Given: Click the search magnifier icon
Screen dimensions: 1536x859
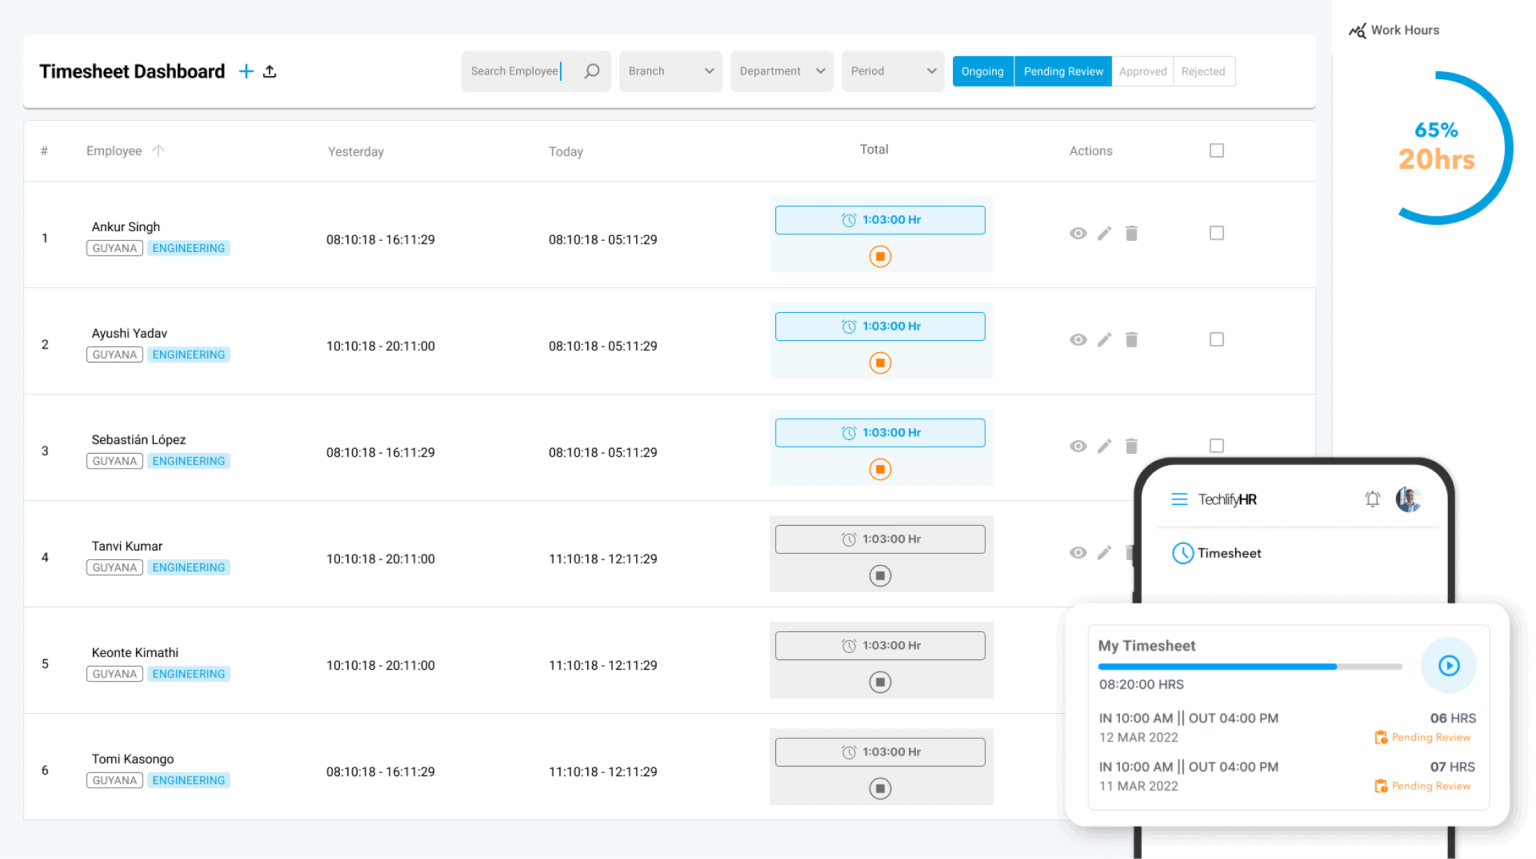Looking at the screenshot, I should (590, 71).
